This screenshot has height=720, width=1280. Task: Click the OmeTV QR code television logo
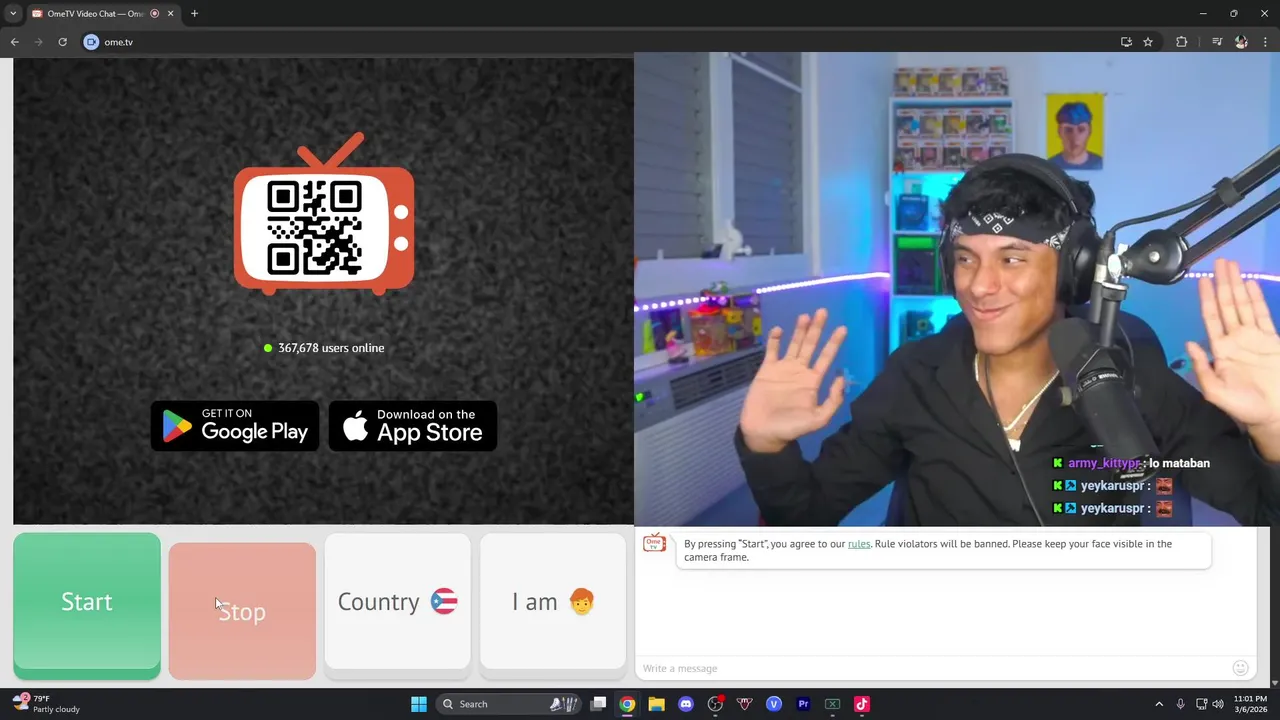point(324,215)
